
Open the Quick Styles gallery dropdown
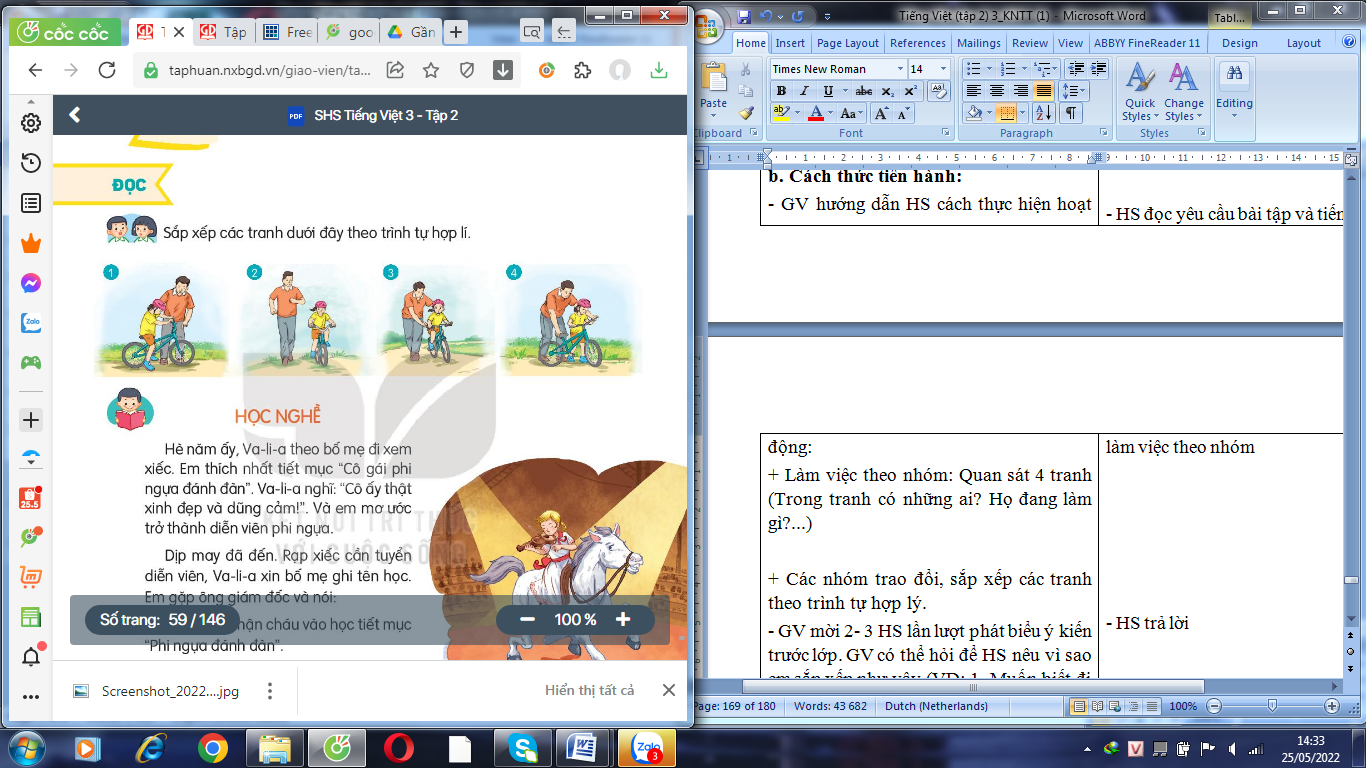1140,92
